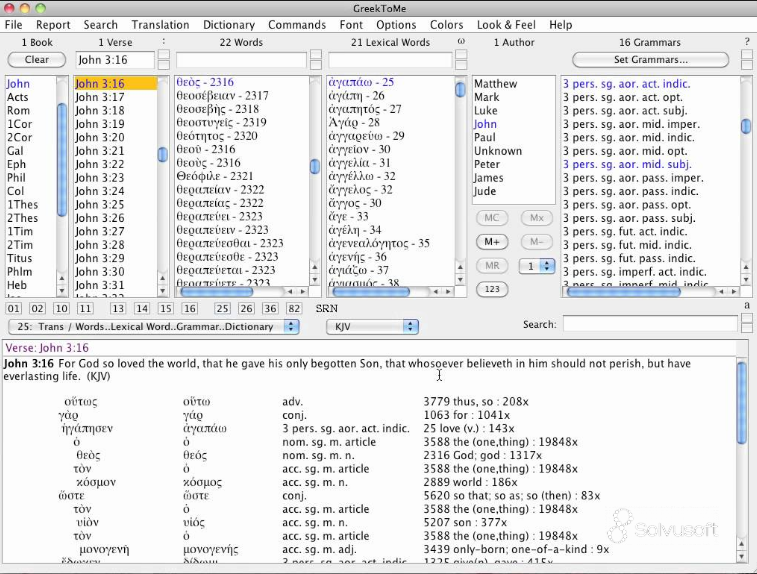Select Unknown in the author list
Viewport: 757px width, 574px height.
(498, 151)
